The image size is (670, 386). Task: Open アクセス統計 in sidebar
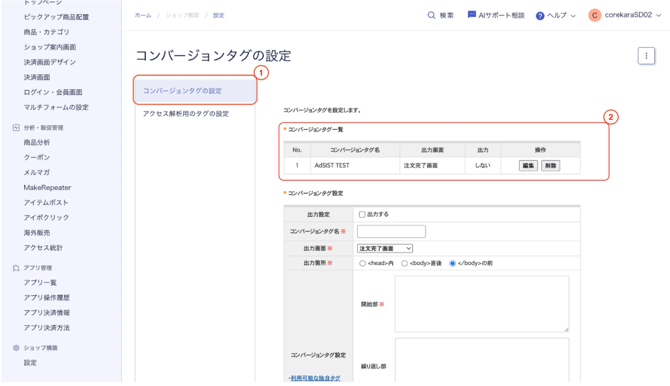pyautogui.click(x=43, y=248)
